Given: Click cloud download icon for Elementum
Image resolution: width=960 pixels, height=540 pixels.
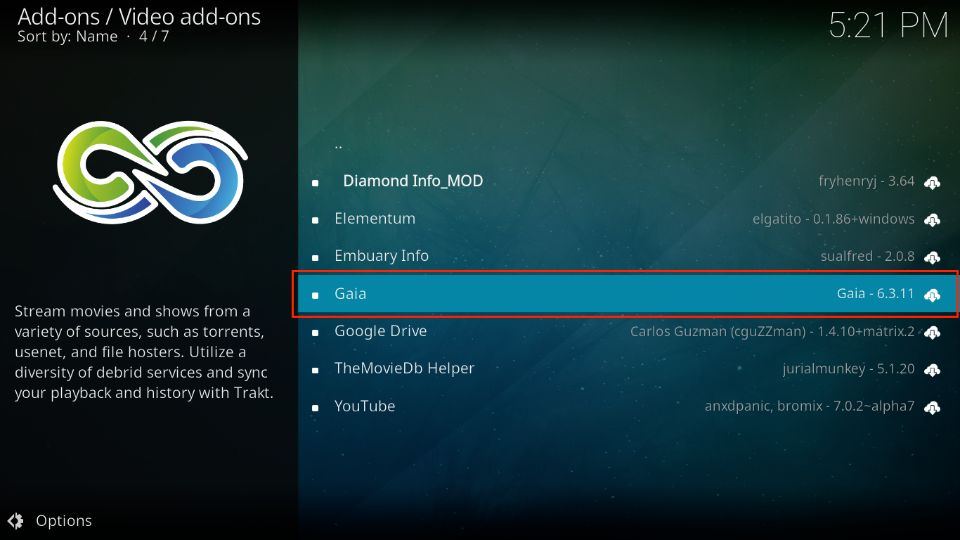Looking at the screenshot, I should point(932,220).
